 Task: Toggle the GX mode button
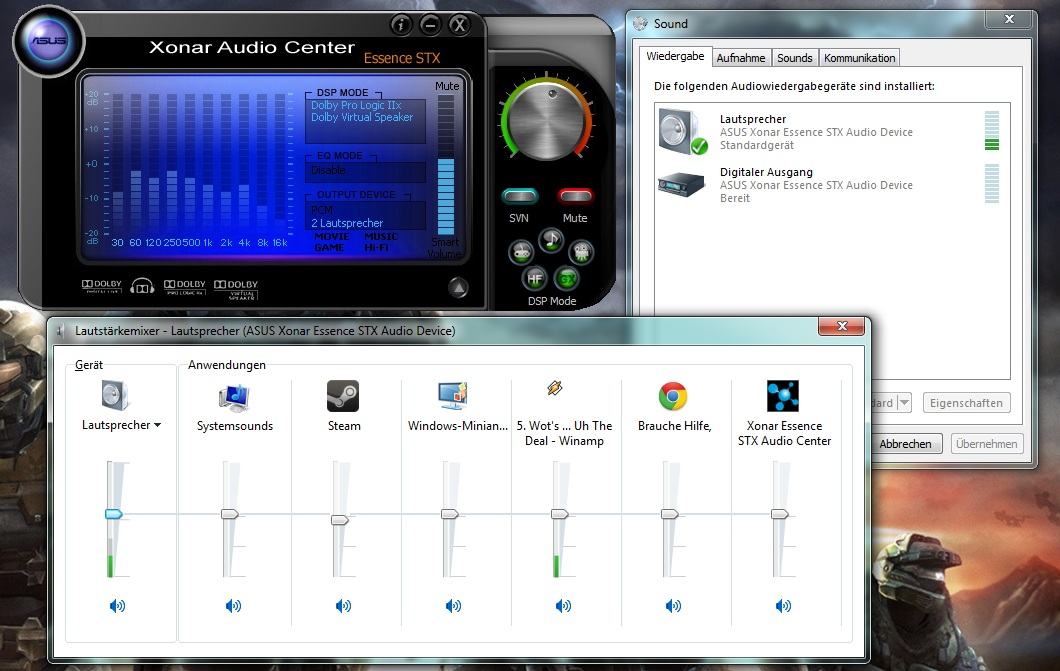pyautogui.click(x=567, y=278)
